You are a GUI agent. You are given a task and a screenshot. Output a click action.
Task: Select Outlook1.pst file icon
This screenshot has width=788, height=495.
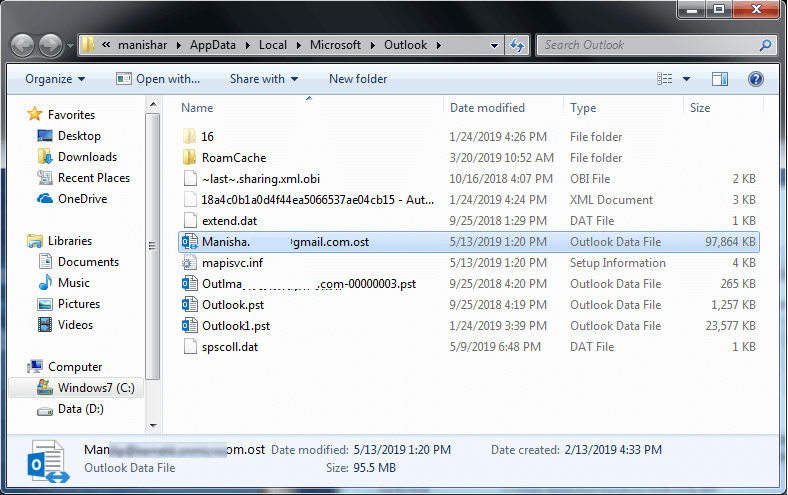[x=189, y=326]
